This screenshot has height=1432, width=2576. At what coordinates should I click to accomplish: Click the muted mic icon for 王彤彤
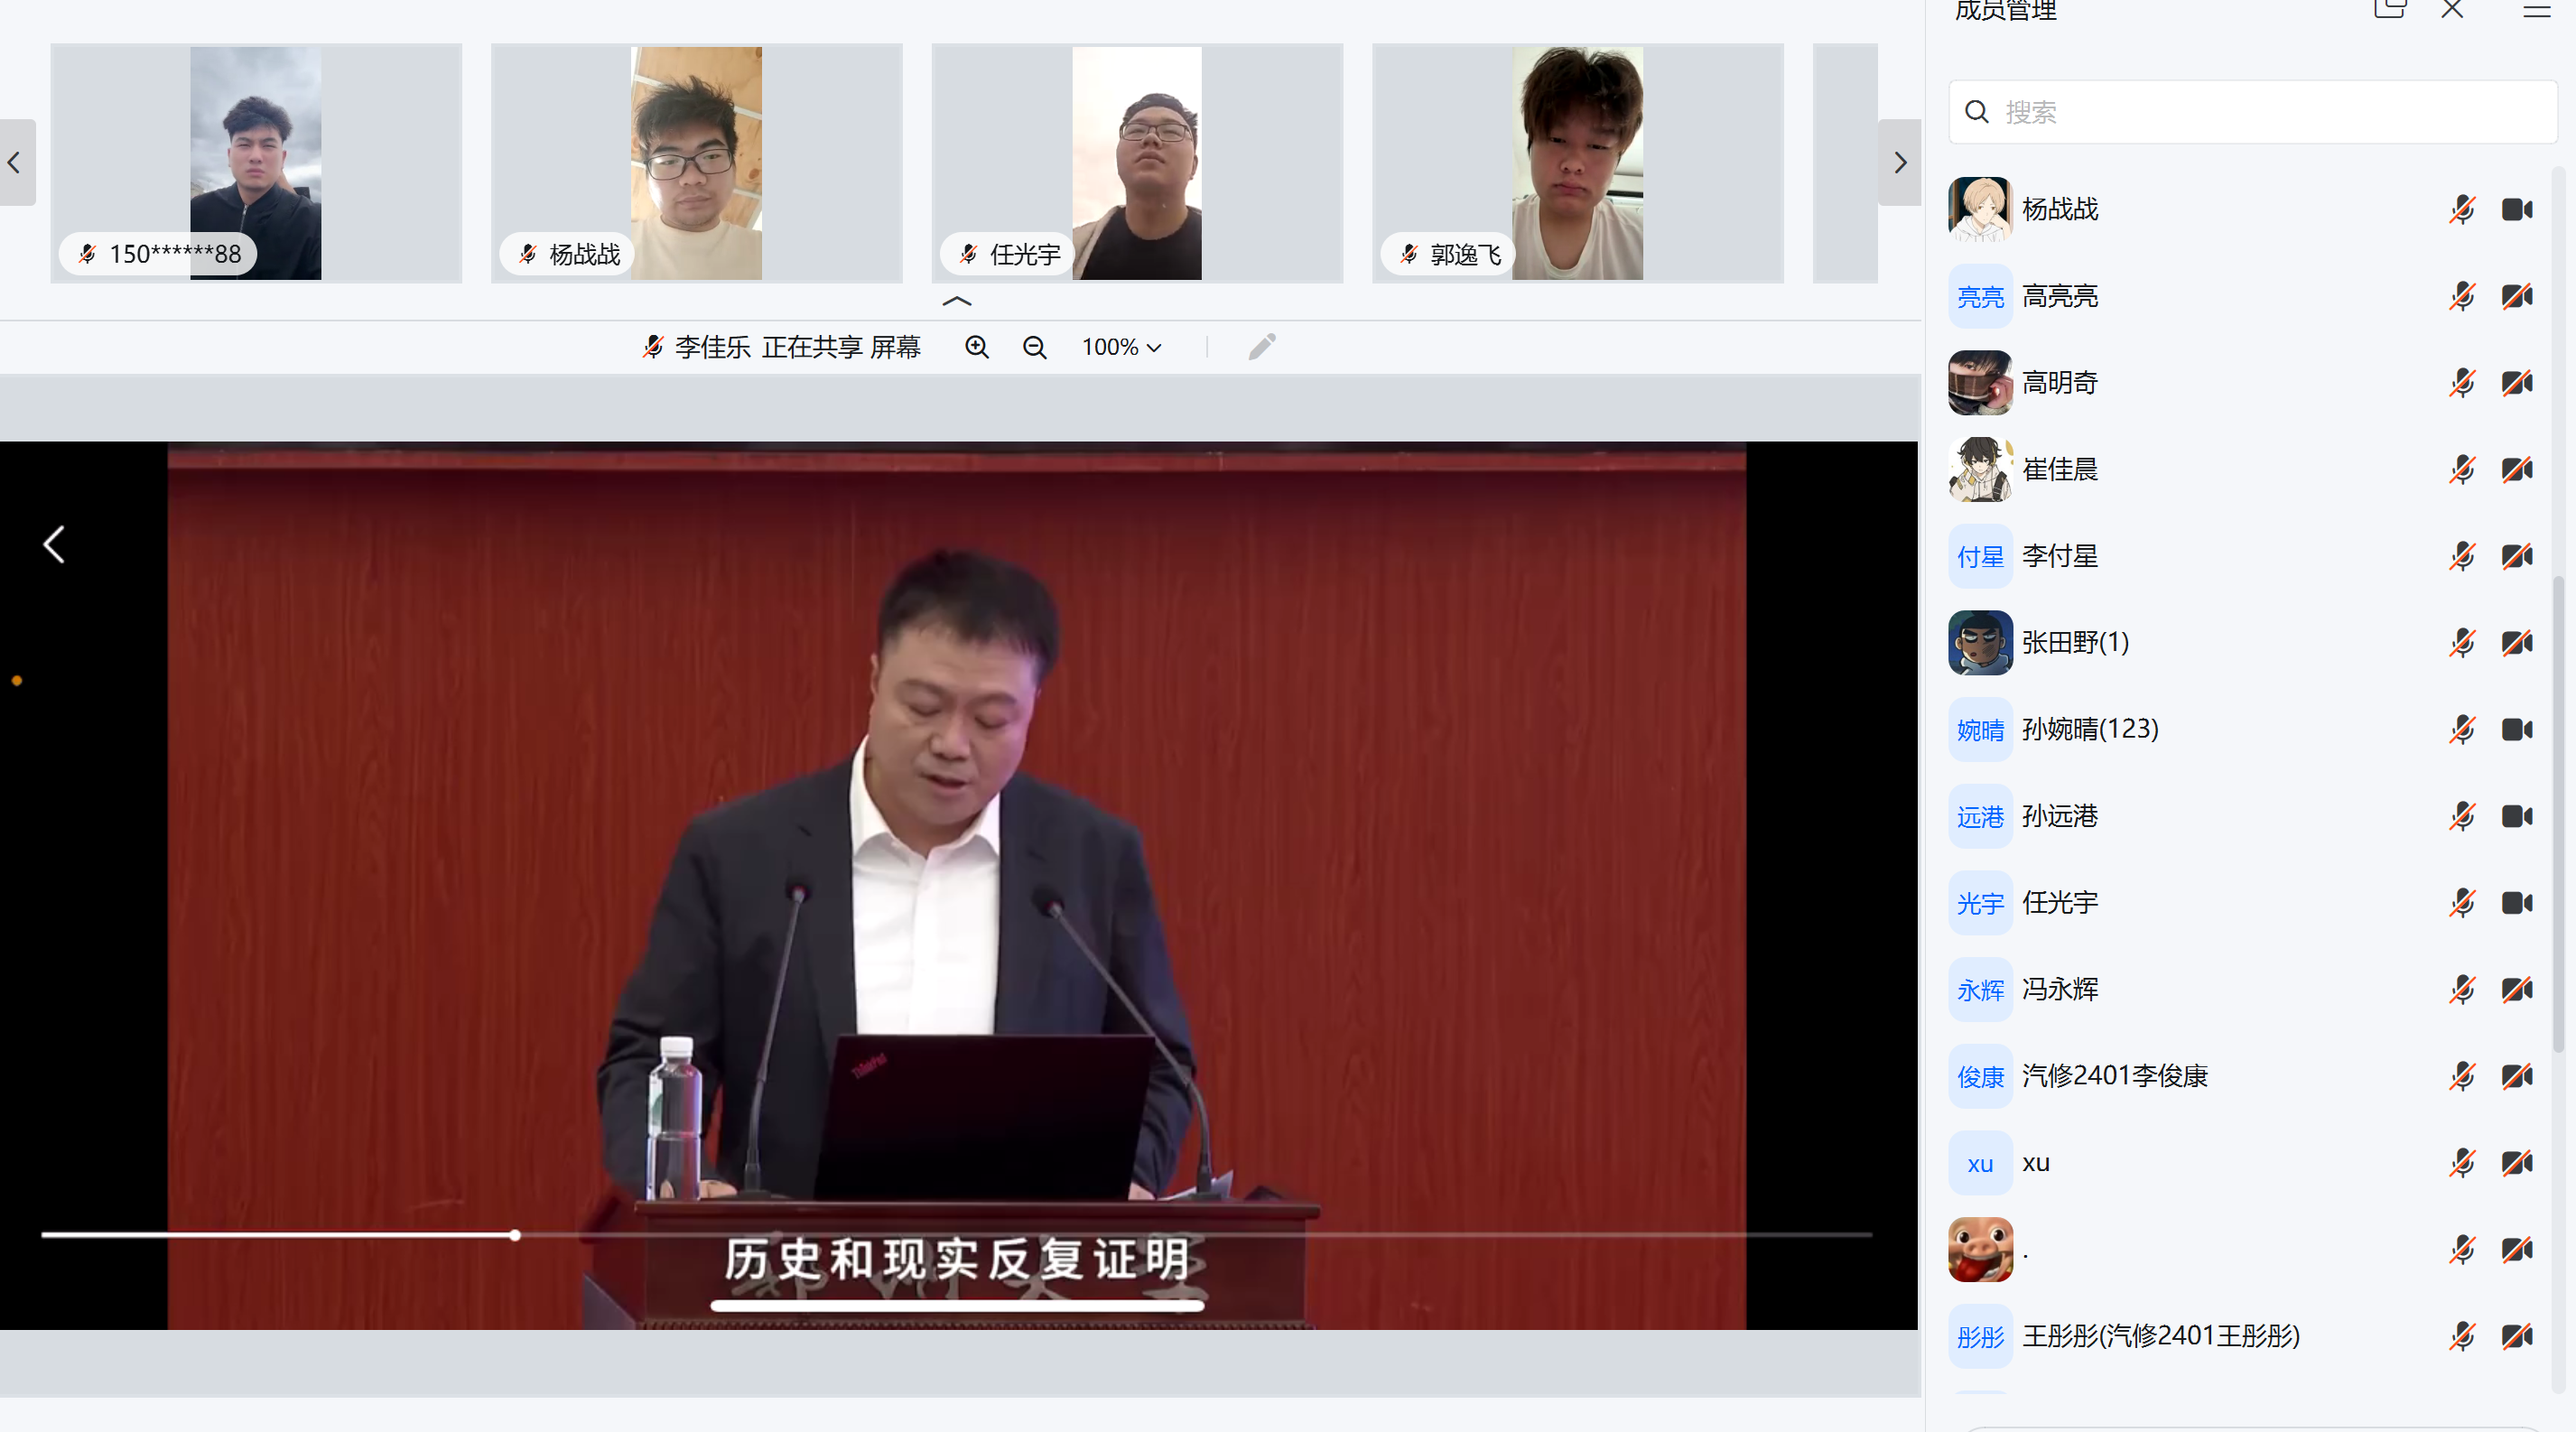2462,1336
